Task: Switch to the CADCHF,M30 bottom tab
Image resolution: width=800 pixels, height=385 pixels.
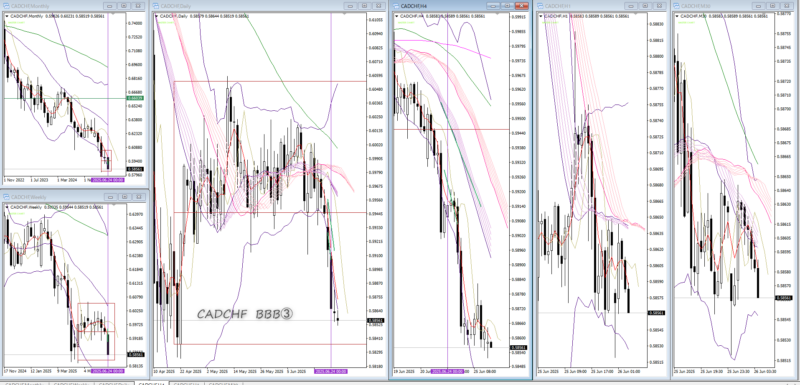Action: 224,383
